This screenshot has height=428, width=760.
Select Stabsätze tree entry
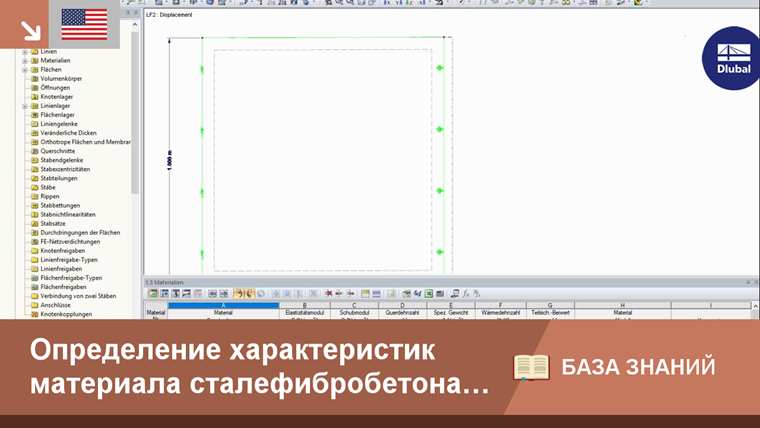(x=53, y=223)
